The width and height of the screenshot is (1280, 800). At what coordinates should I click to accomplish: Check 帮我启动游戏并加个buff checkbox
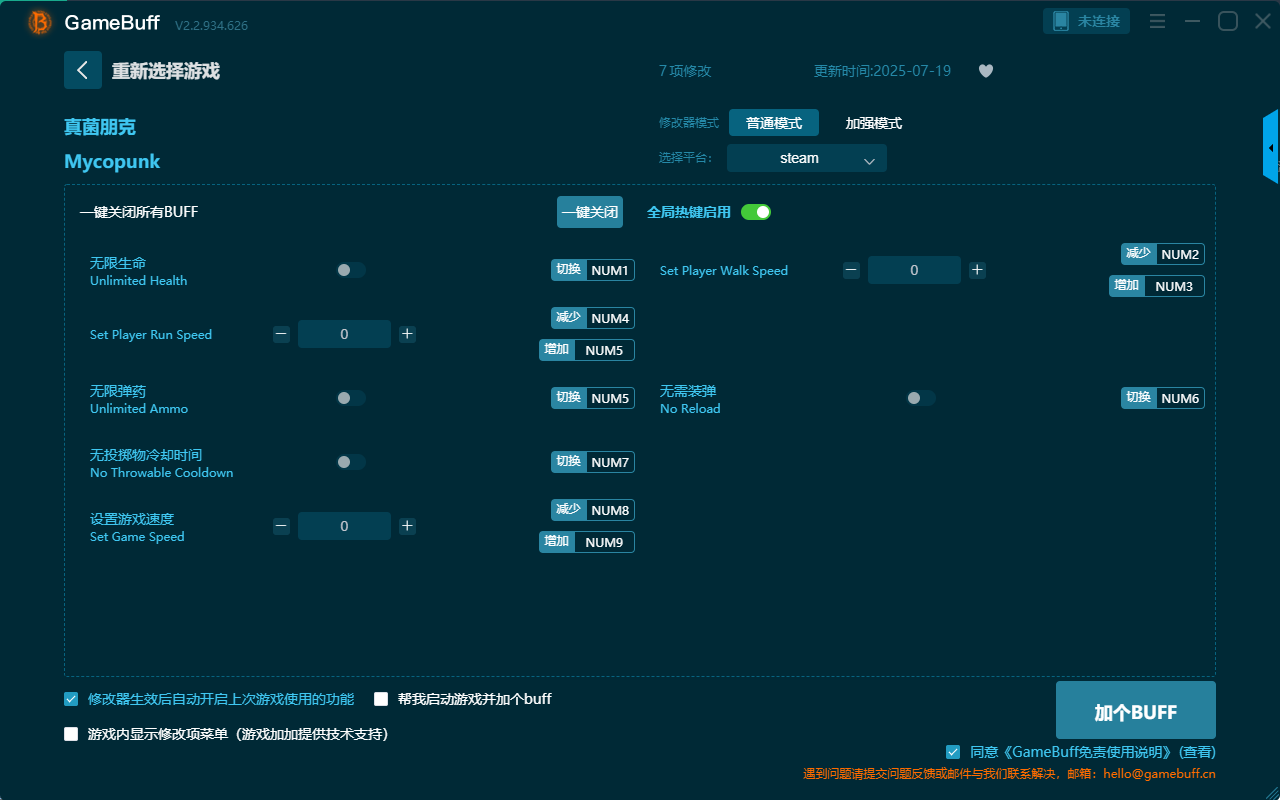point(381,699)
